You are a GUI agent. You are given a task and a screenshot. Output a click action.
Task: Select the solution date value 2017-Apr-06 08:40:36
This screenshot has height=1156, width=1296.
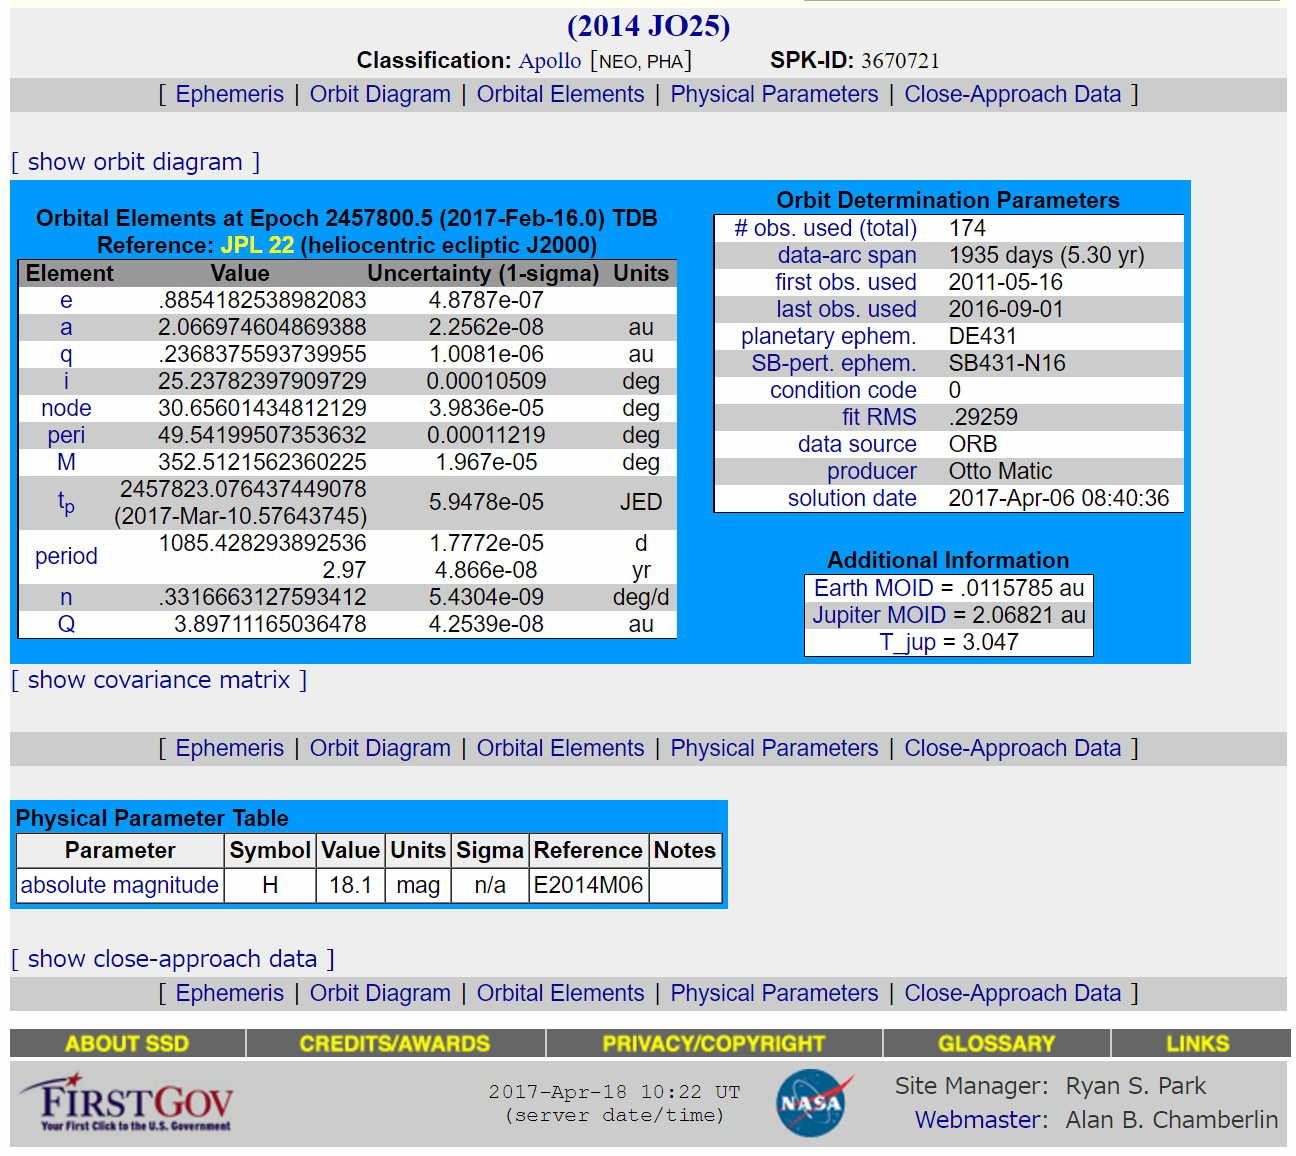[x=1059, y=498]
